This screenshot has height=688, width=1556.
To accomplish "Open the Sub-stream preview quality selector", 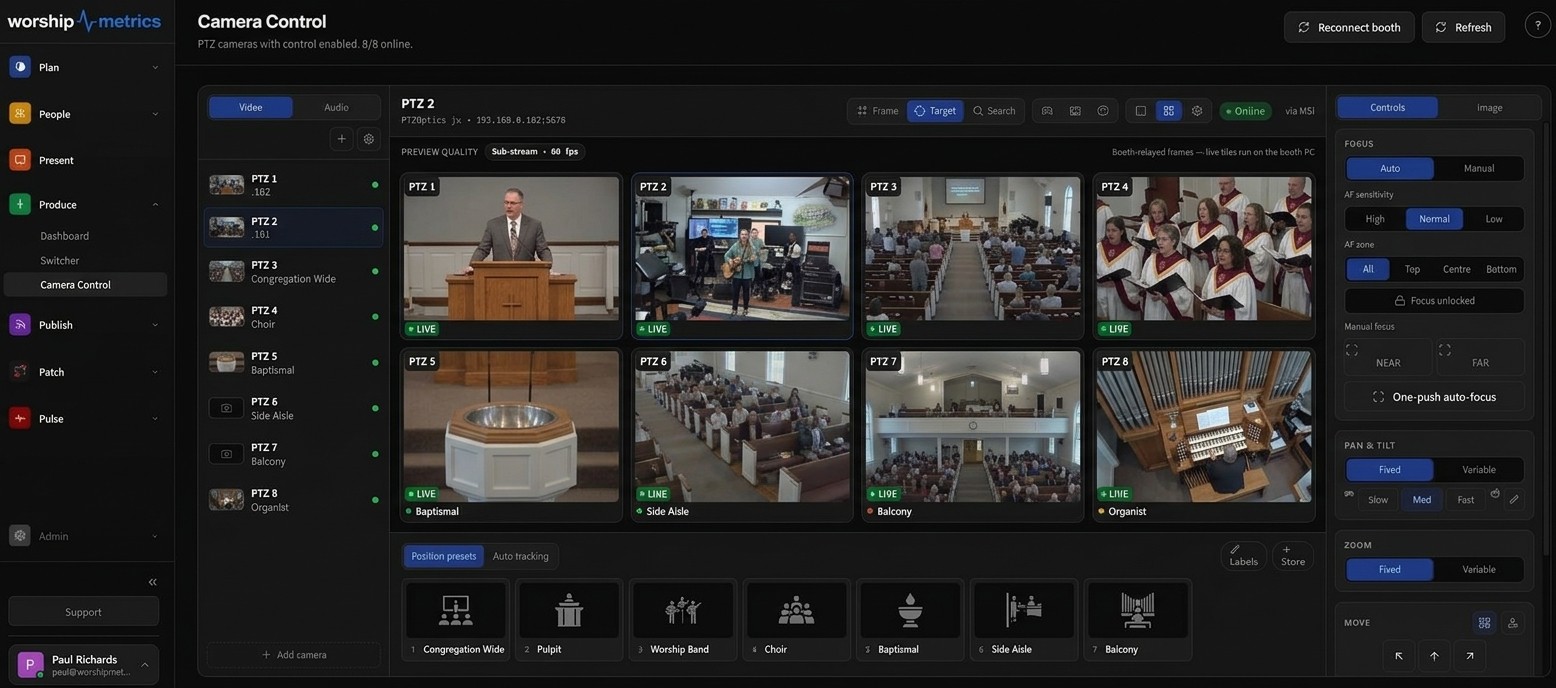I will pos(535,152).
